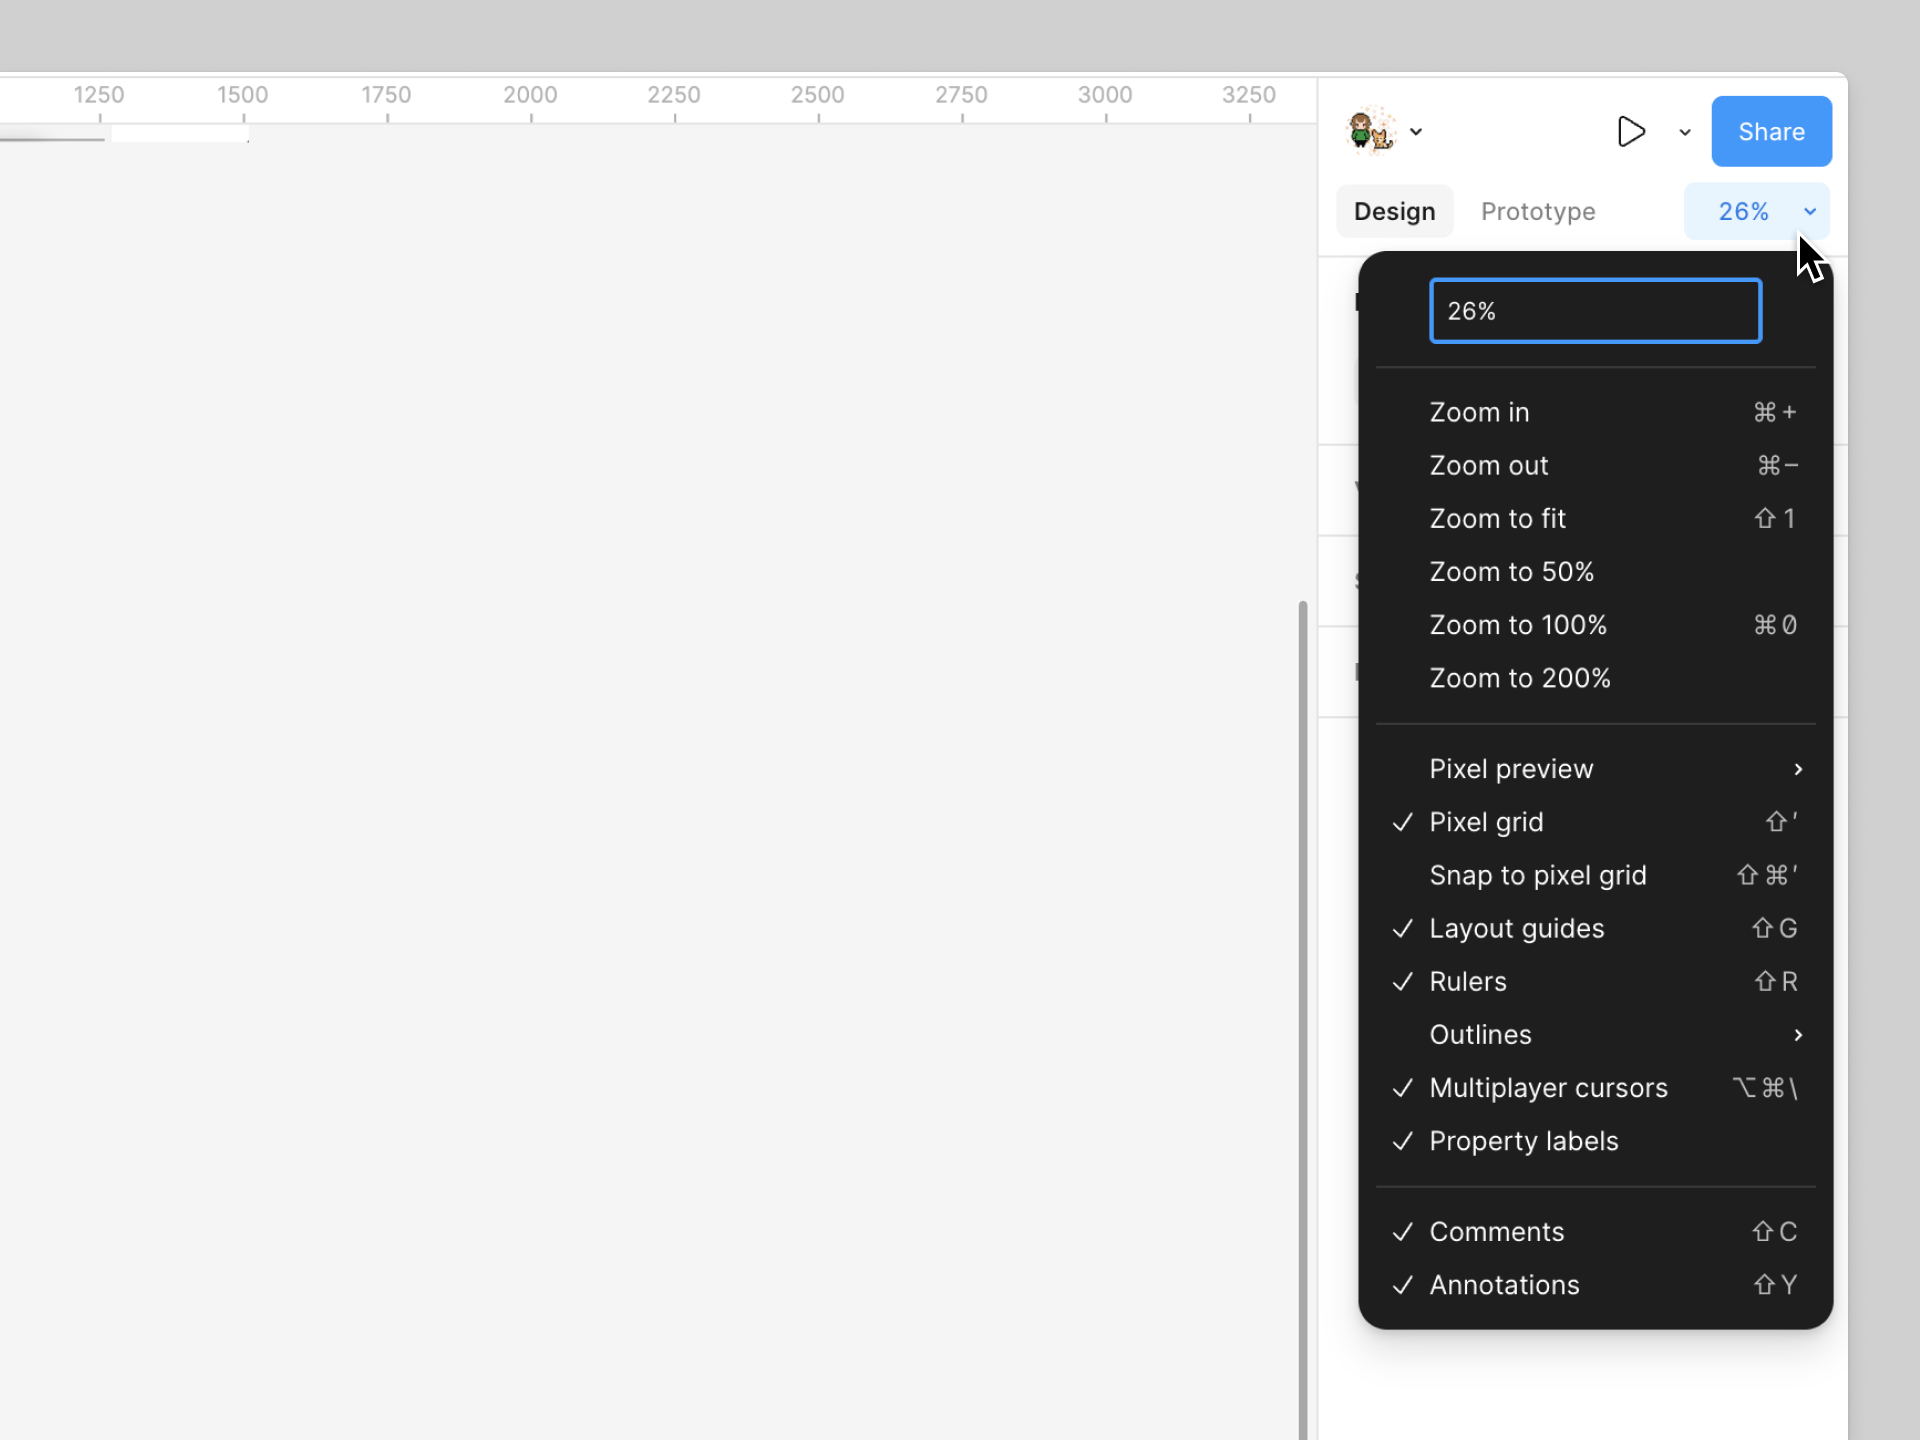1920x1440 pixels.
Task: Open the avatar dropdown chevron
Action: pyautogui.click(x=1416, y=131)
